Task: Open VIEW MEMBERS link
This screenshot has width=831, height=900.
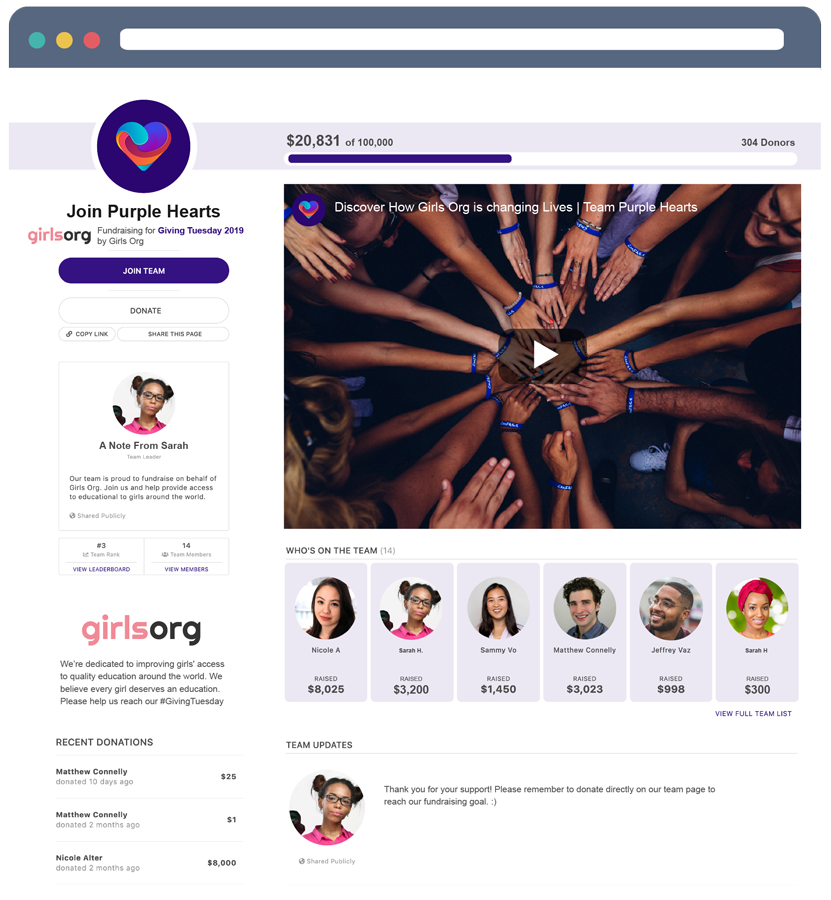Action: (x=187, y=569)
